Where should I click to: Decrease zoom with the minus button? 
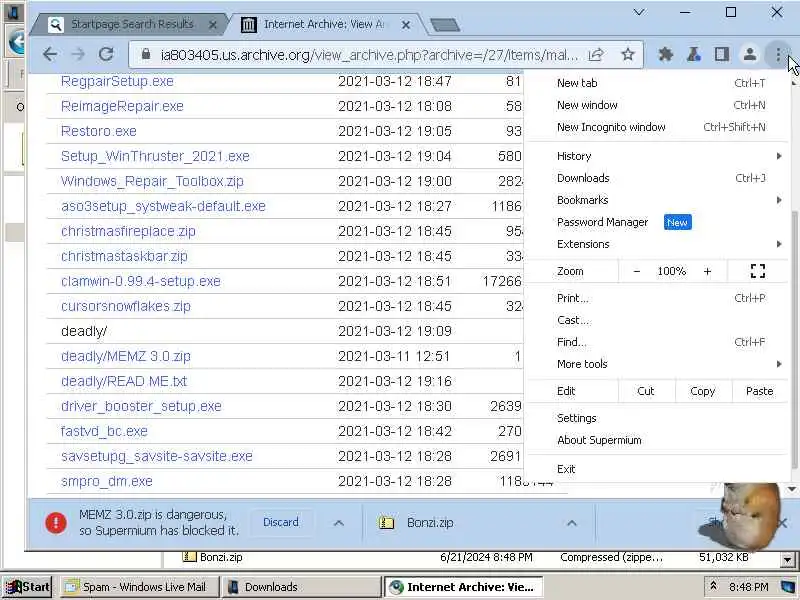coord(636,271)
